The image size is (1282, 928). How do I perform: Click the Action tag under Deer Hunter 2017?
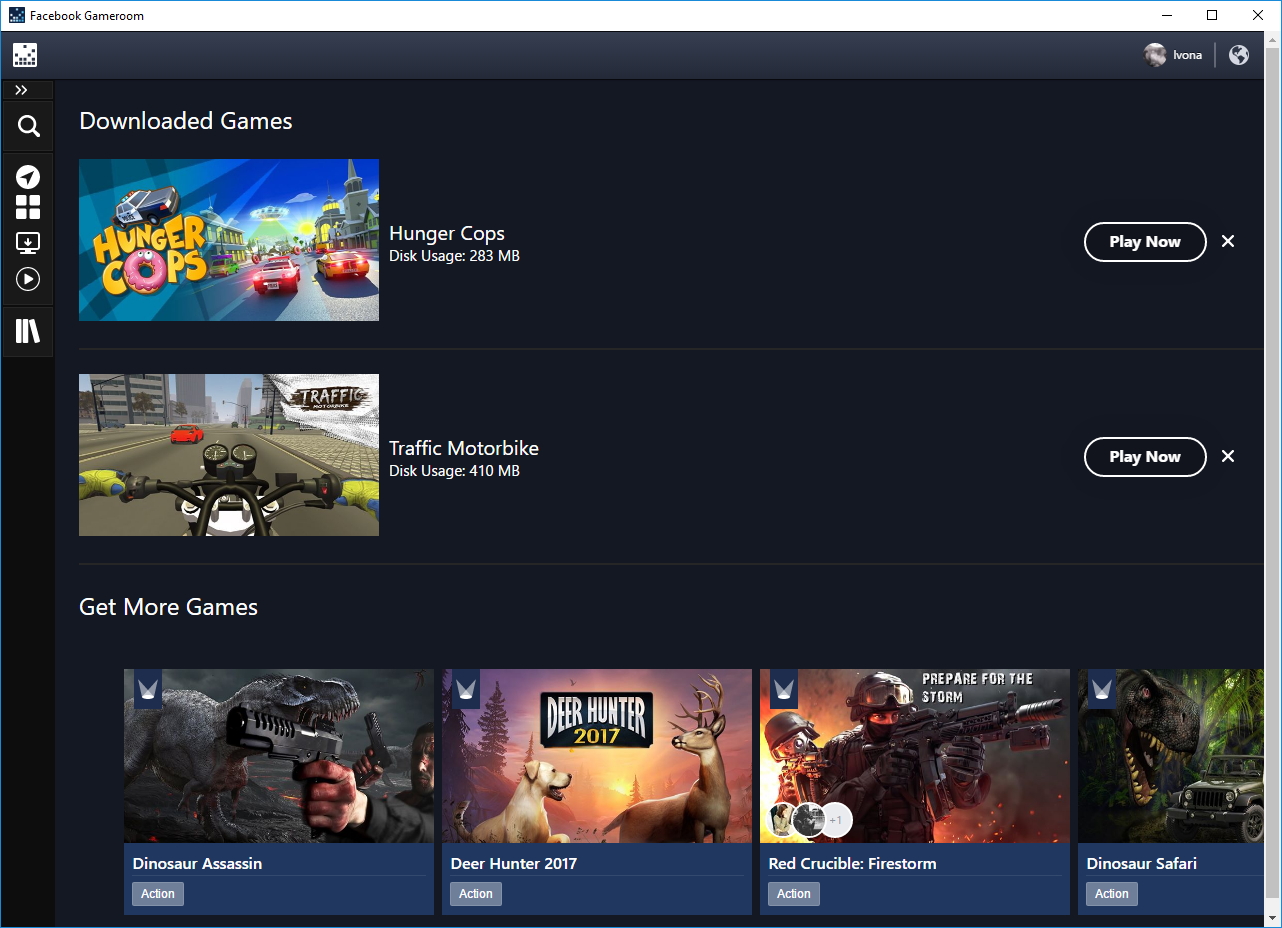coord(475,893)
